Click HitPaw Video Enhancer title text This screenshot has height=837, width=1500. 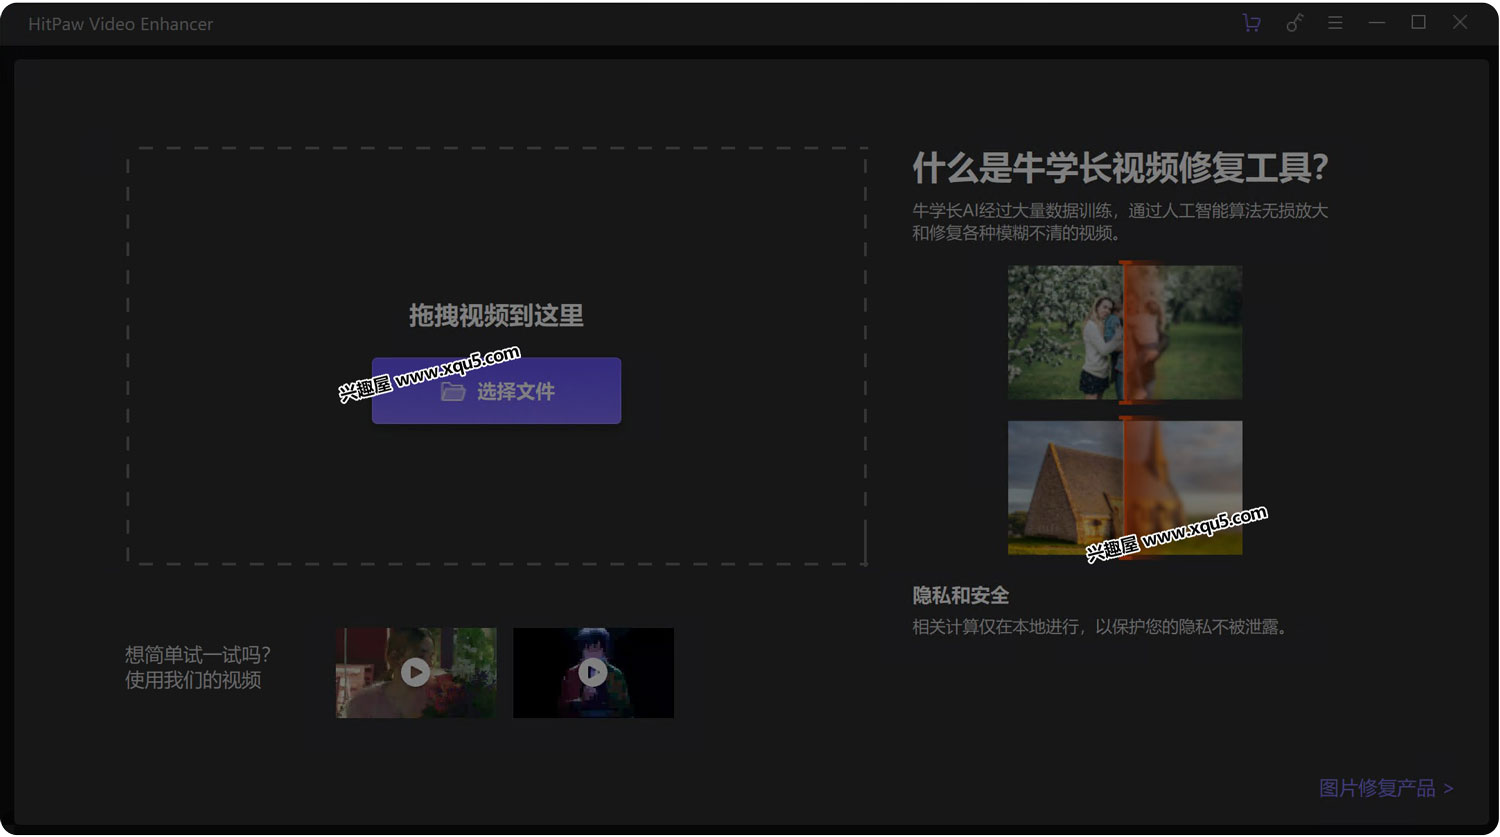[121, 24]
